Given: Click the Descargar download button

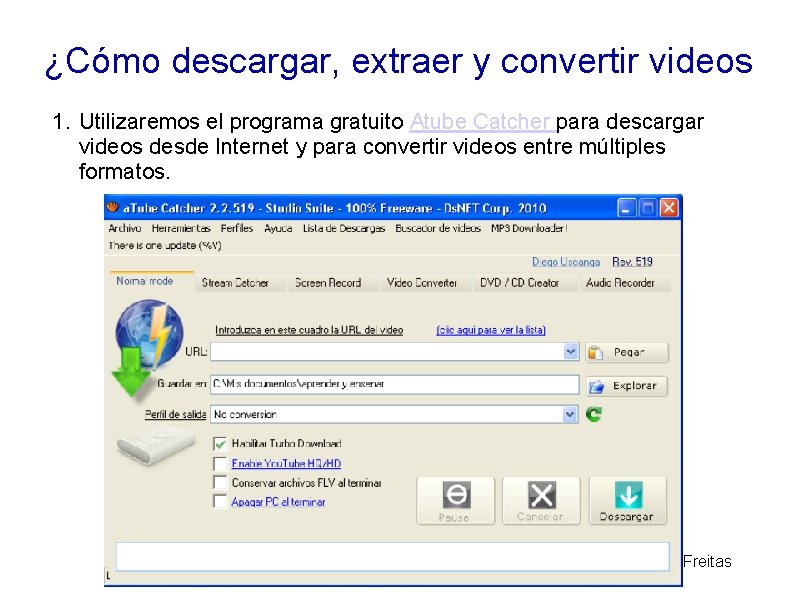Looking at the screenshot, I should tap(628, 501).
